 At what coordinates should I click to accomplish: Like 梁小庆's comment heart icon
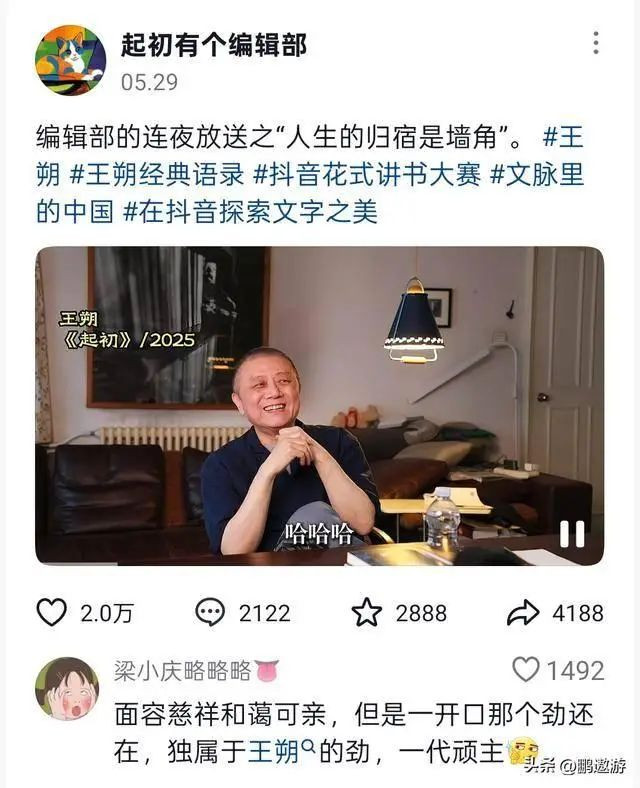click(x=526, y=669)
